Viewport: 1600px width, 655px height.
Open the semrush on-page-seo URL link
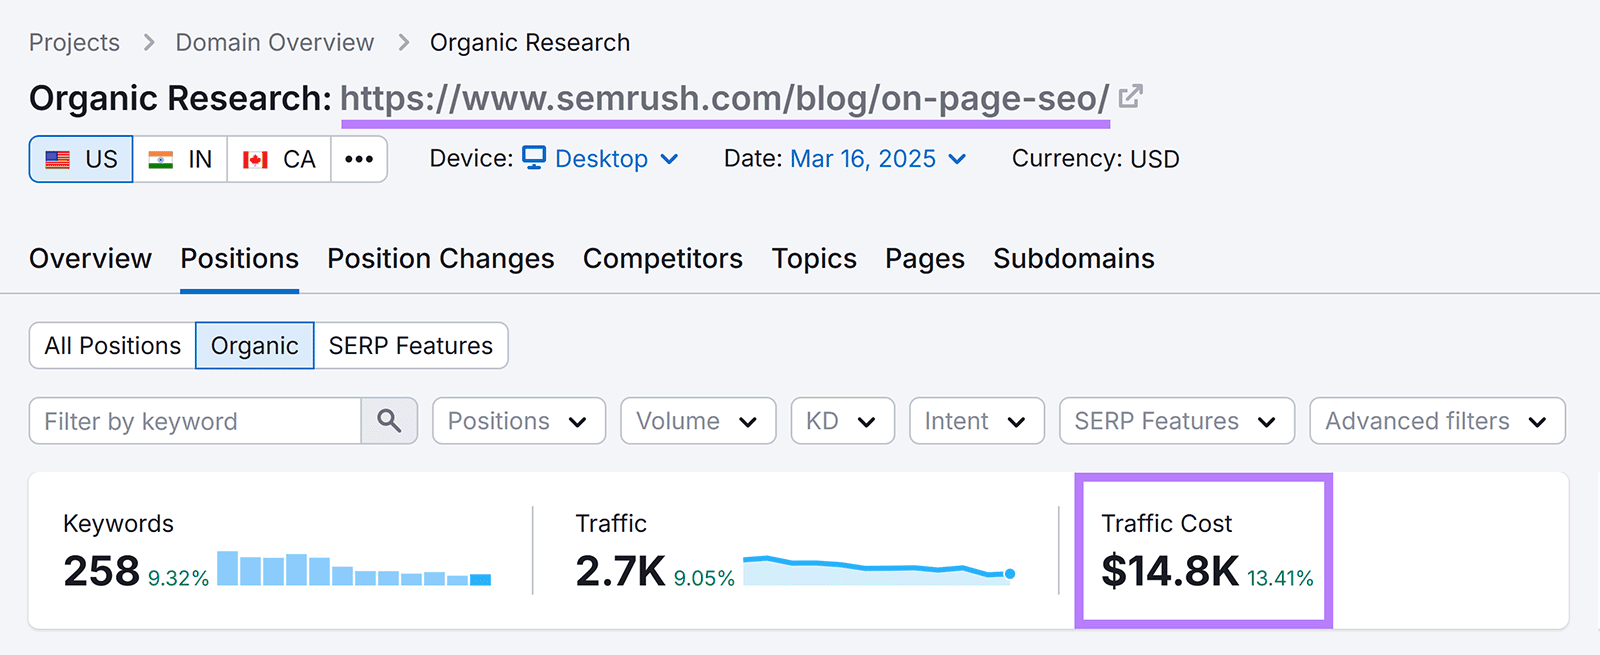[725, 98]
